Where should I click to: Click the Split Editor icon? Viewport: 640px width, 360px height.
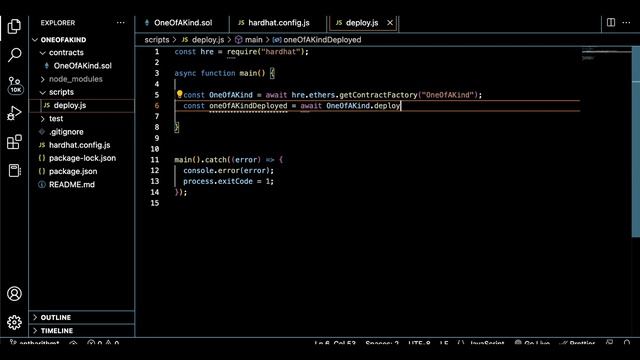pyautogui.click(x=611, y=22)
